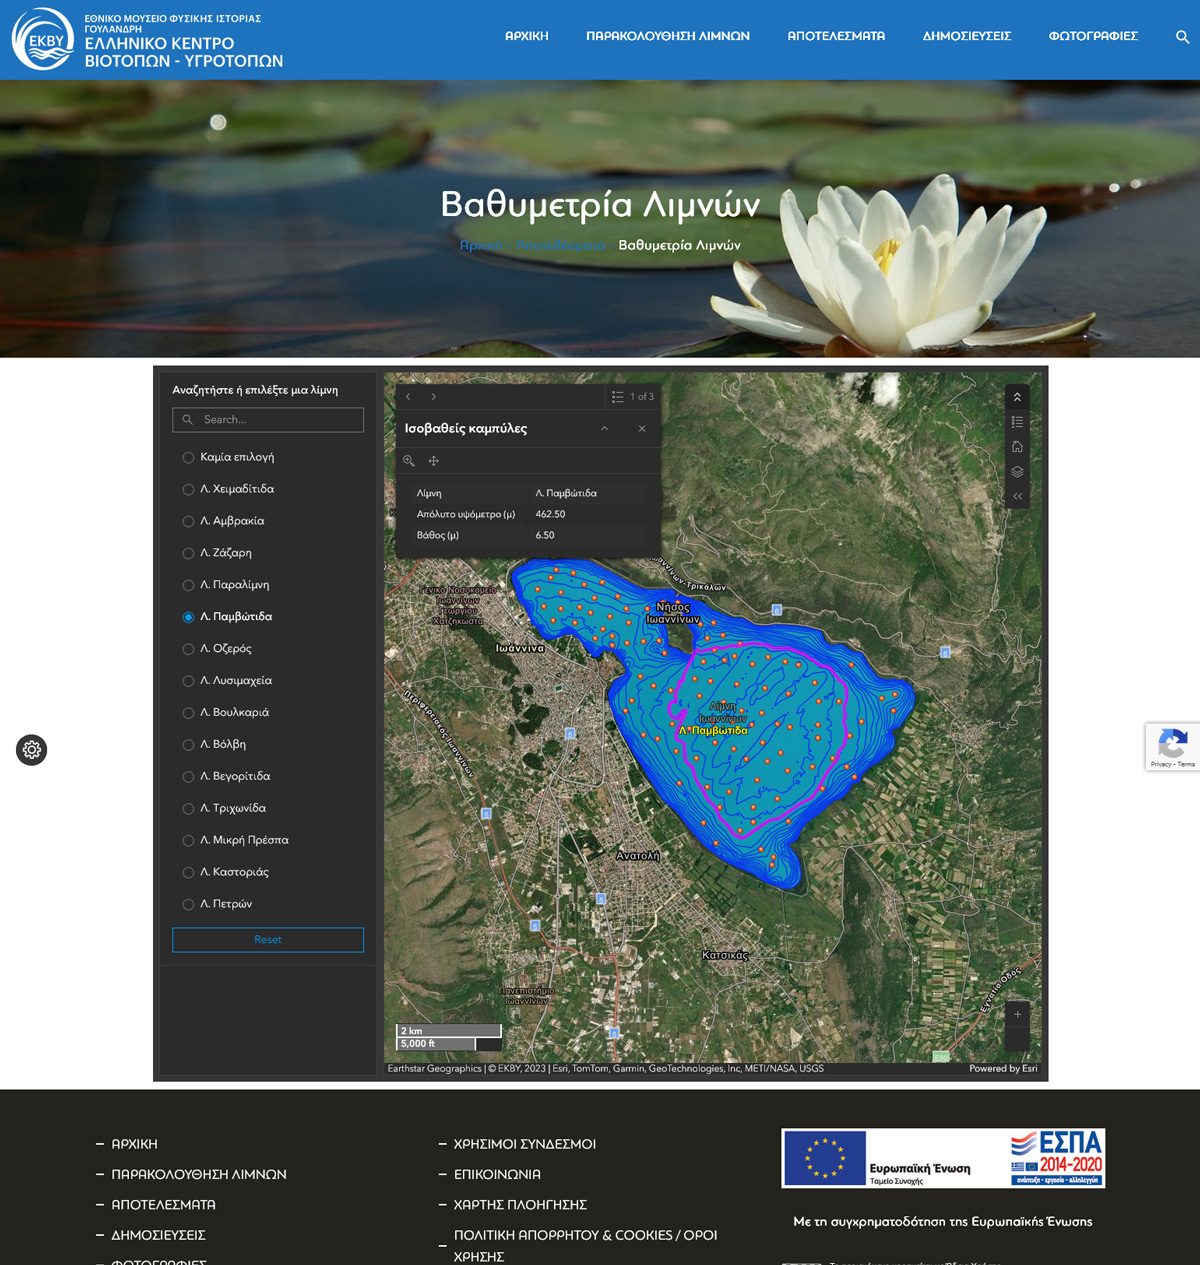Open the ΑΠΟΤΕΛΕΣΜΑΤΑ menu item in header

tap(836, 36)
